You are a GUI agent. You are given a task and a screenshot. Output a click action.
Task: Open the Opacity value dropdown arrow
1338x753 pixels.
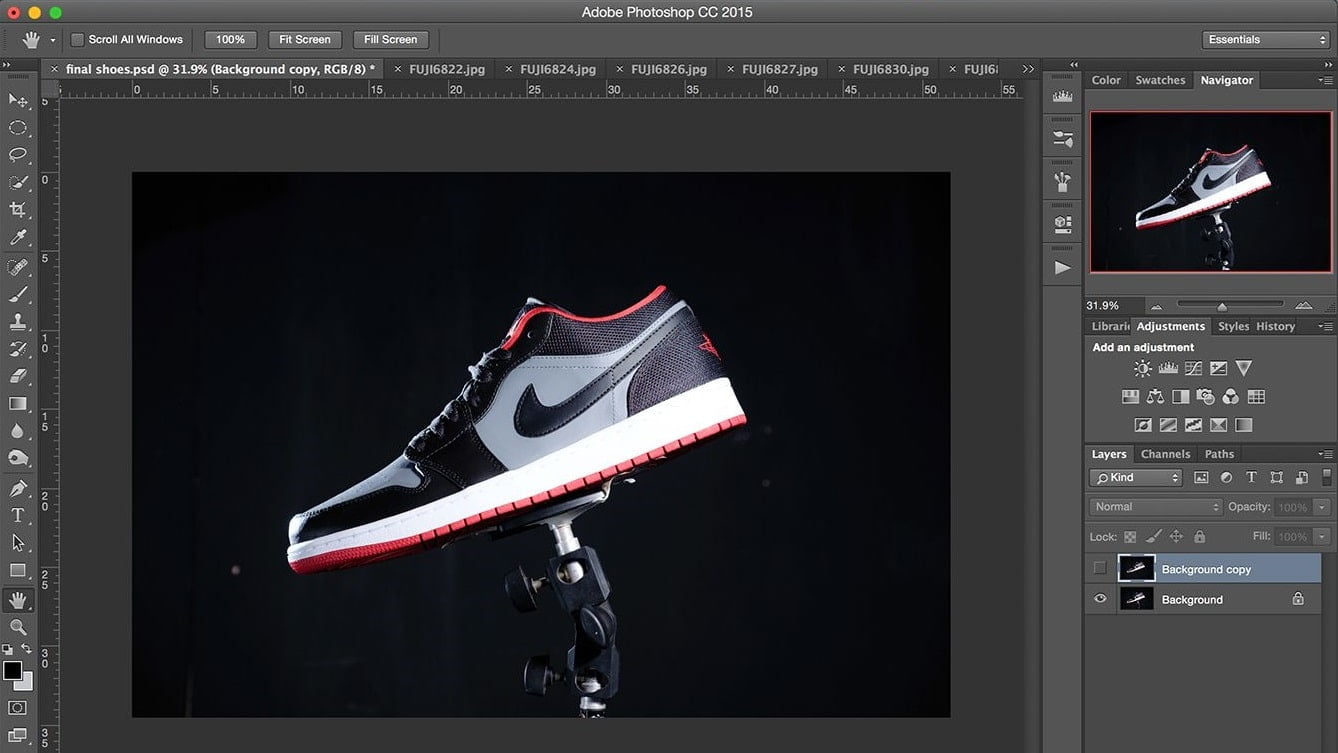coord(1324,507)
